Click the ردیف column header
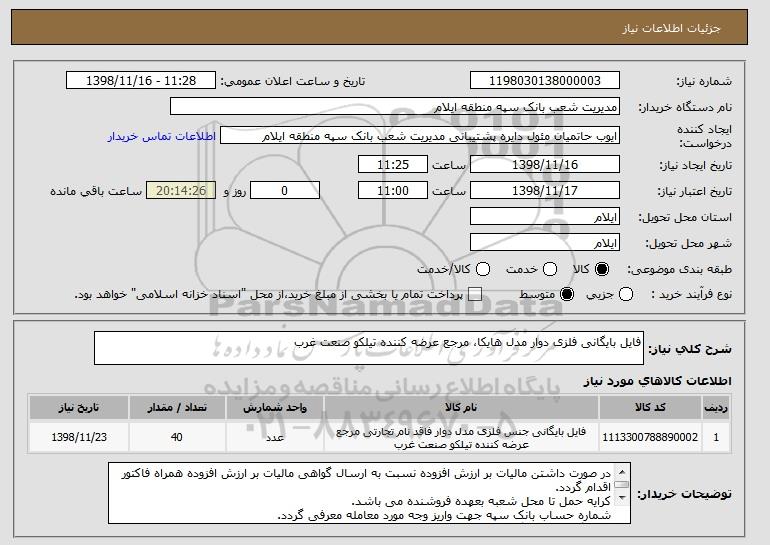 (x=716, y=408)
